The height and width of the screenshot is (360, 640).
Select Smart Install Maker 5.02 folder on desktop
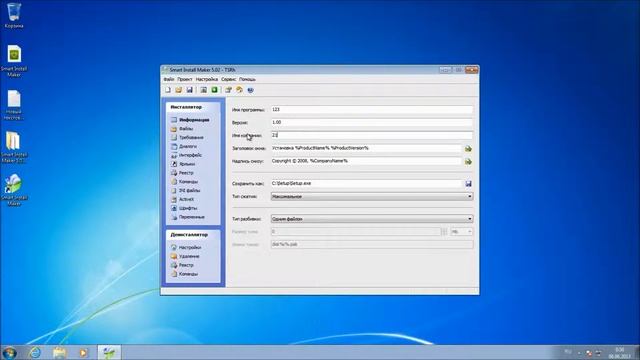[13, 147]
